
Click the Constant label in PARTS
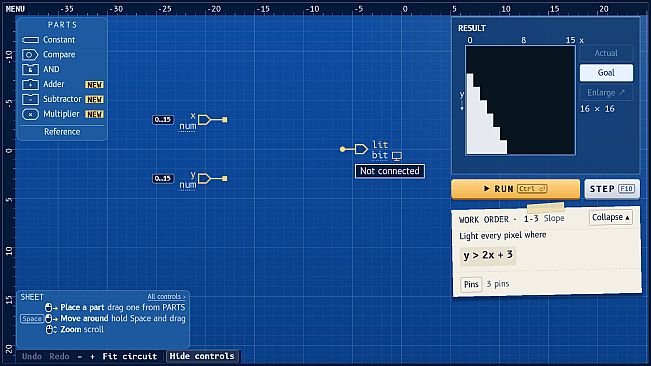point(59,40)
